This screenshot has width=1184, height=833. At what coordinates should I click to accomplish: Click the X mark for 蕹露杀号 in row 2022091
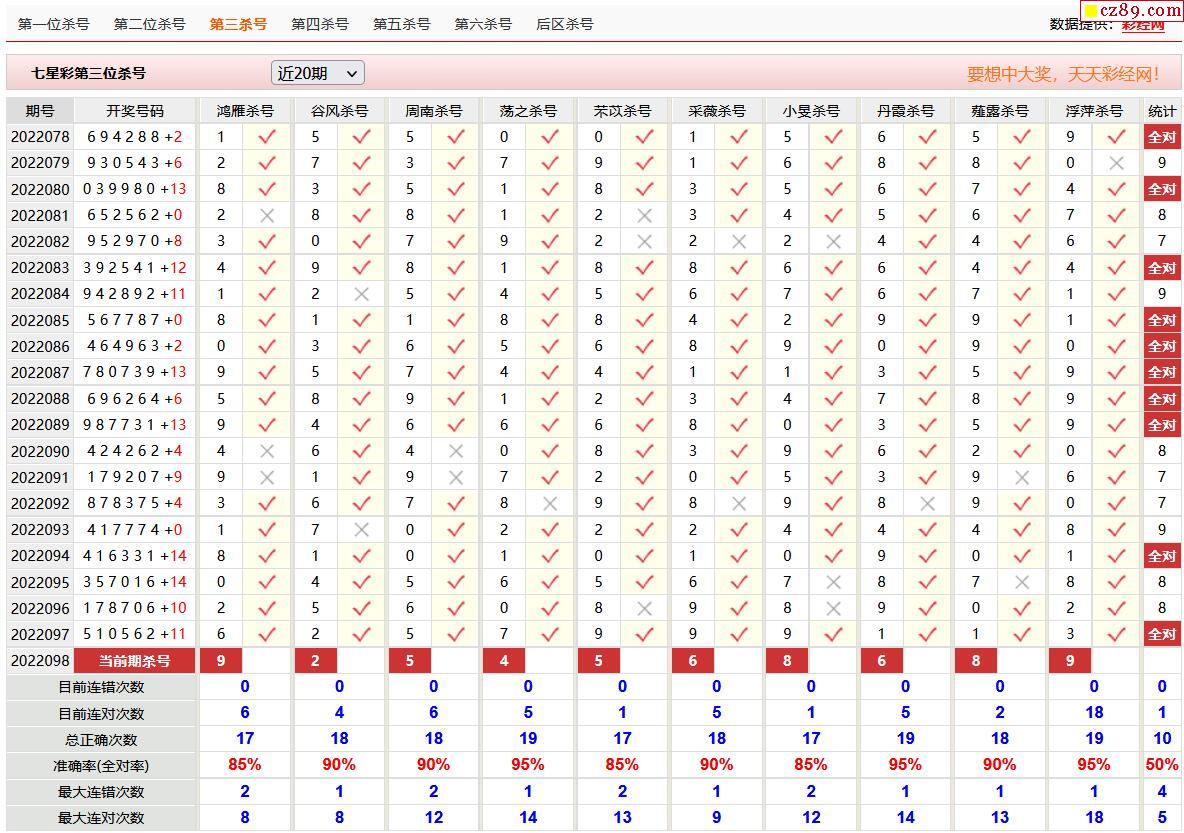1022,477
